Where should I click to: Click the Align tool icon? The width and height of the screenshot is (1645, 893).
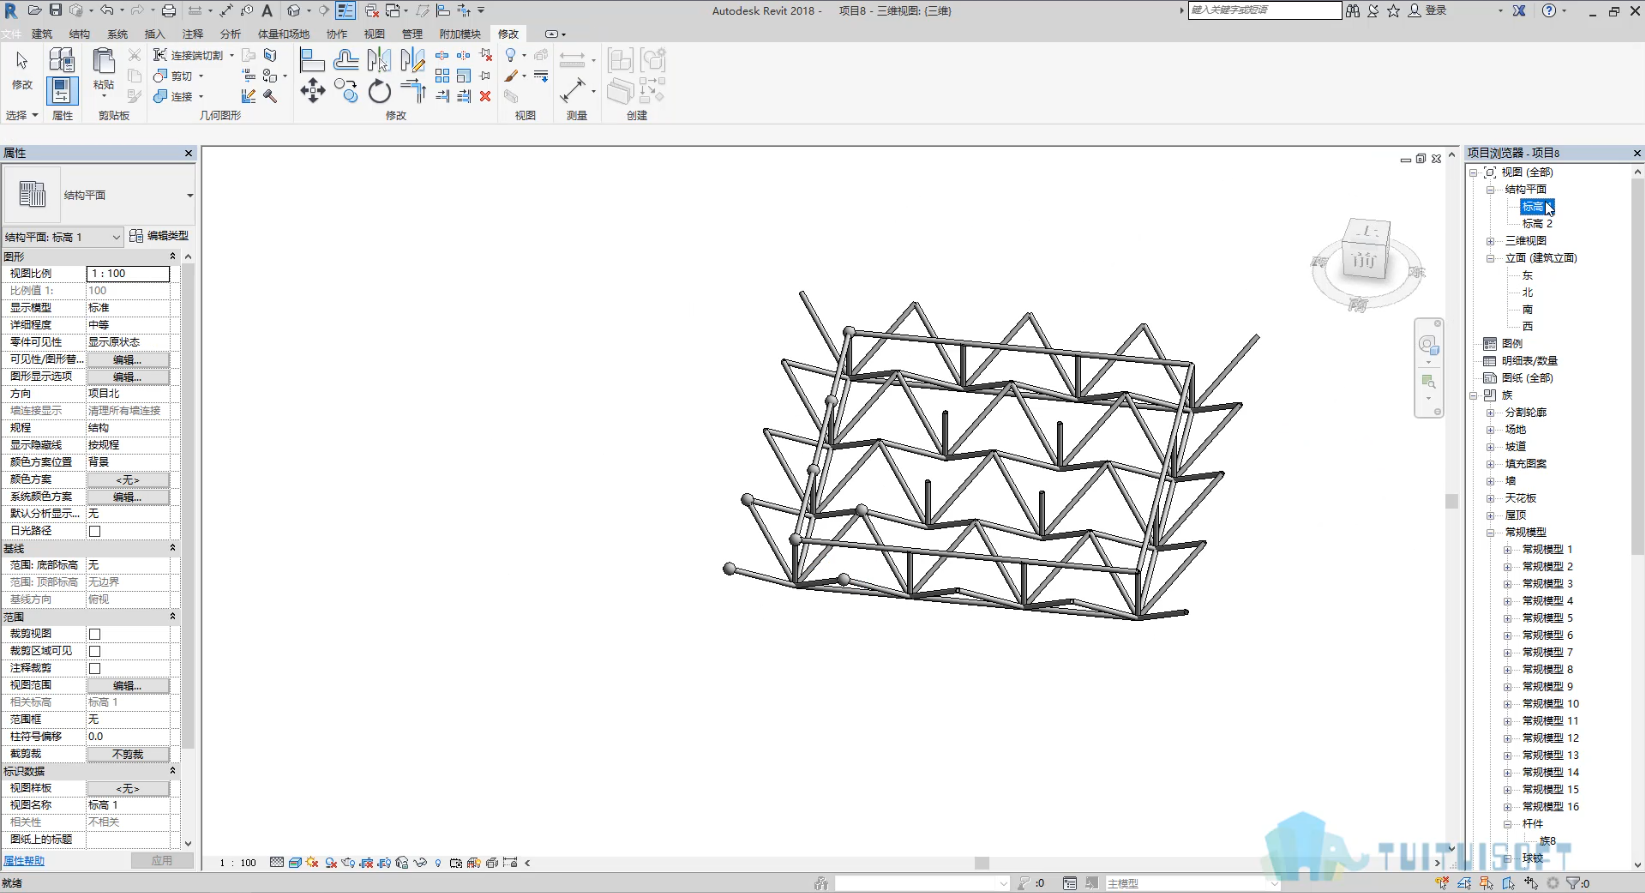click(312, 60)
